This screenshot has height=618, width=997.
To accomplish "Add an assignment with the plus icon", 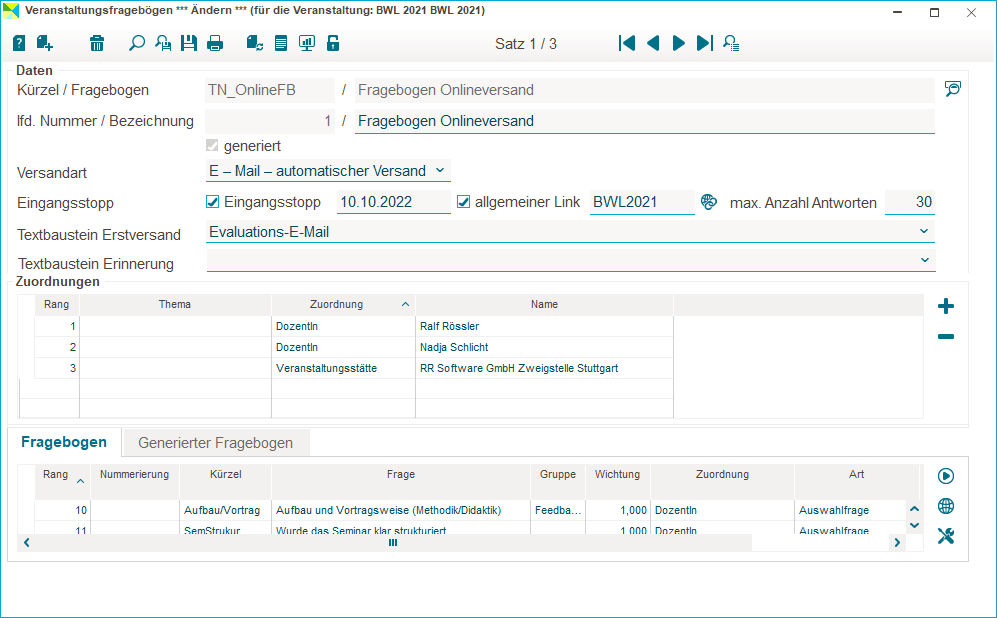I will [946, 307].
